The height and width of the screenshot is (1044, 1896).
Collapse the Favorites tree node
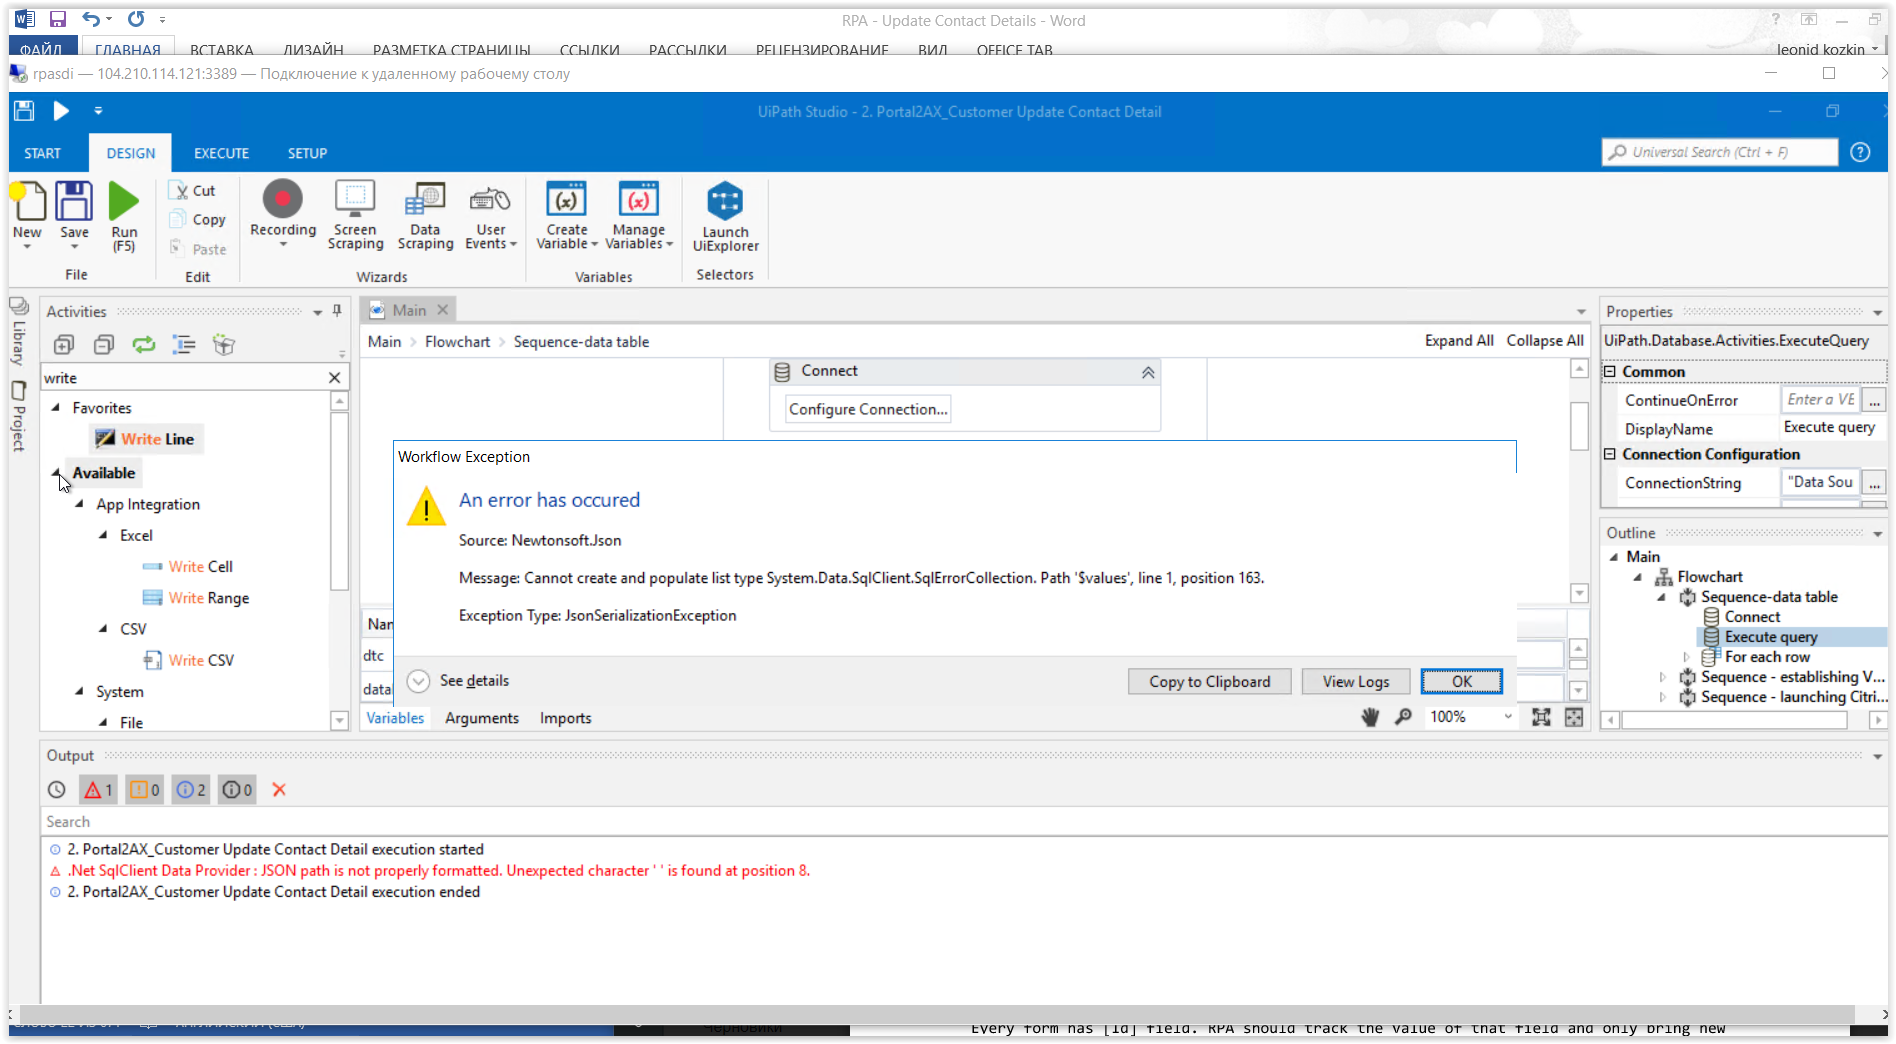56,408
